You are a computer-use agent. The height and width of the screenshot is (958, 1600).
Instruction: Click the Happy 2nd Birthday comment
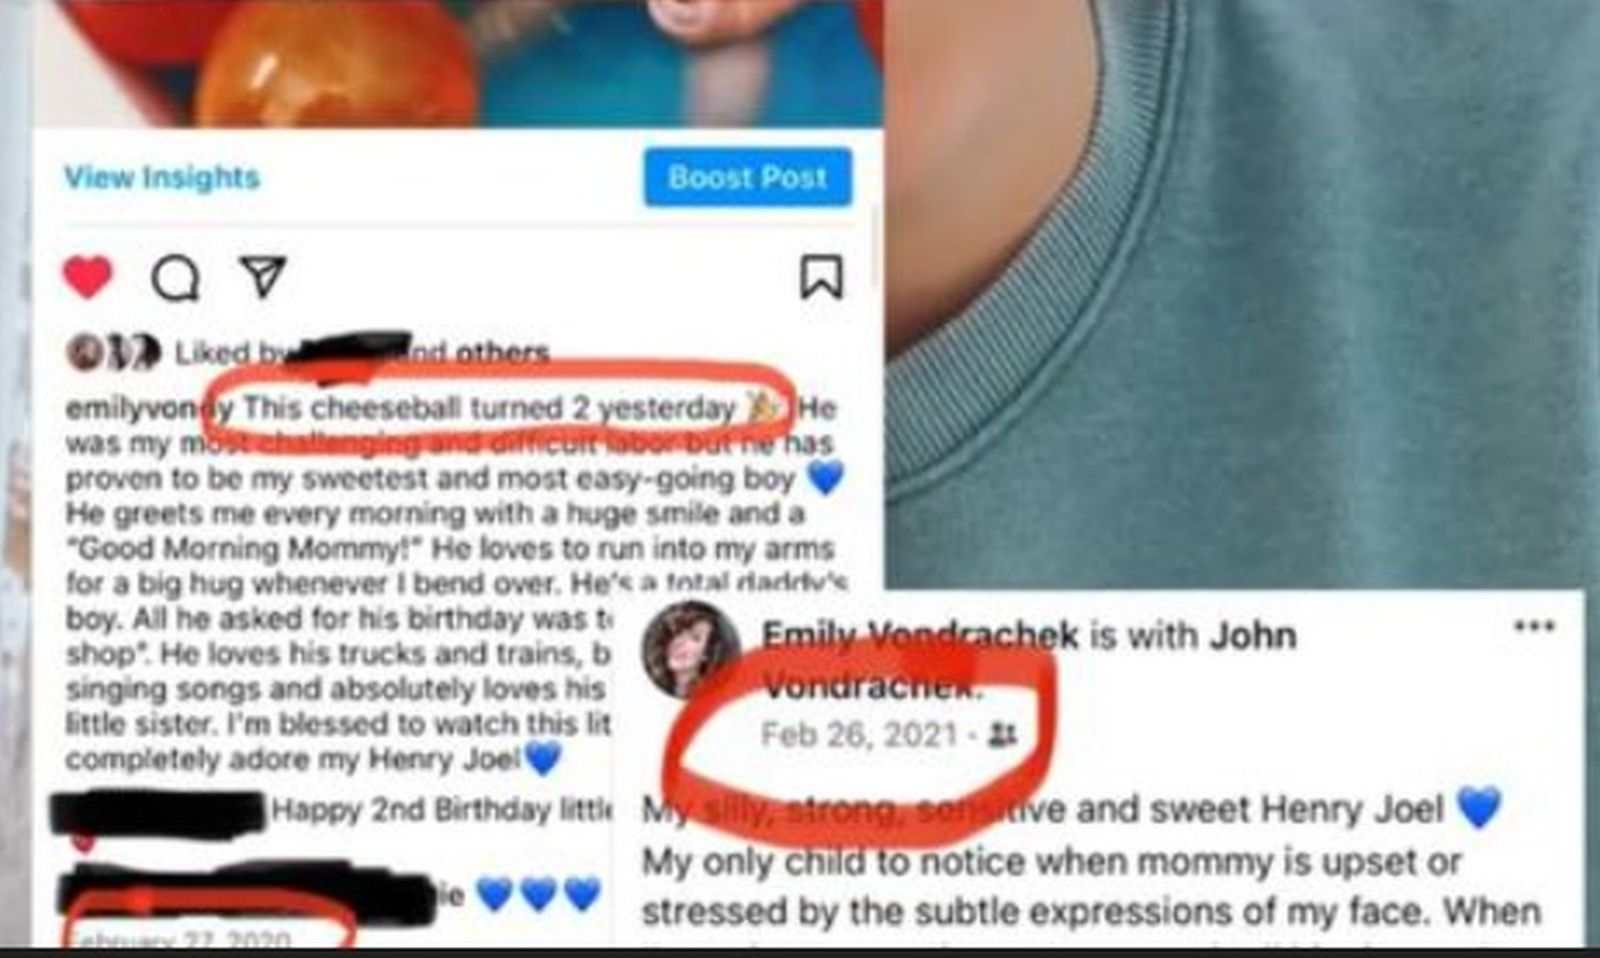[441, 809]
